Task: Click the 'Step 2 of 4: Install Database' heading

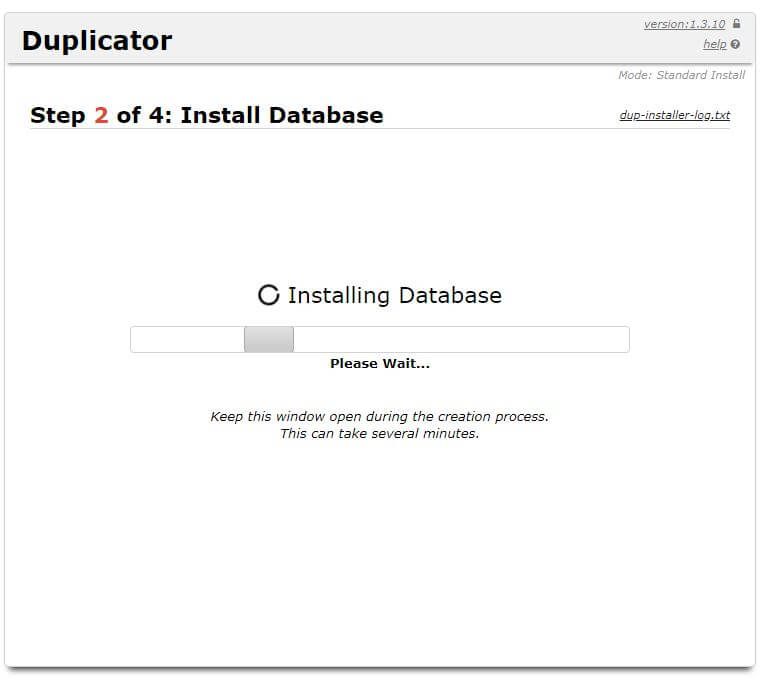Action: point(207,115)
